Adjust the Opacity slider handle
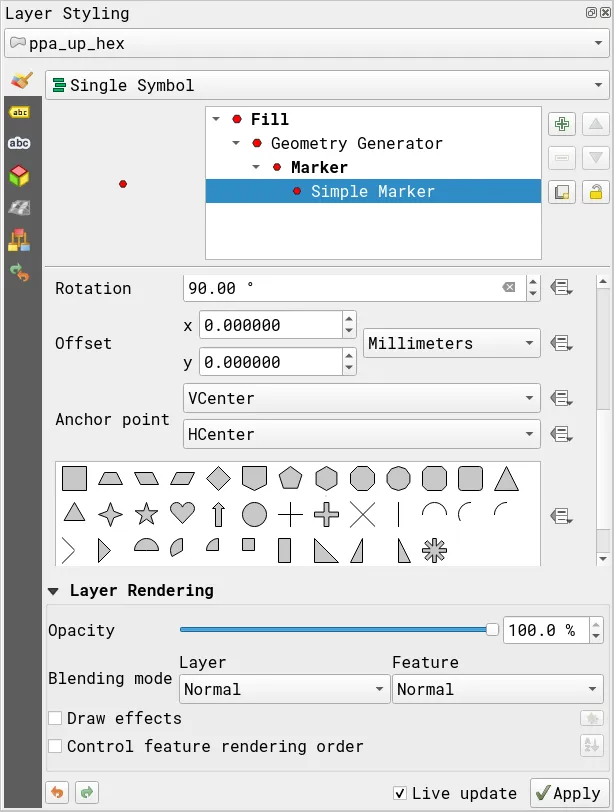 pos(492,629)
